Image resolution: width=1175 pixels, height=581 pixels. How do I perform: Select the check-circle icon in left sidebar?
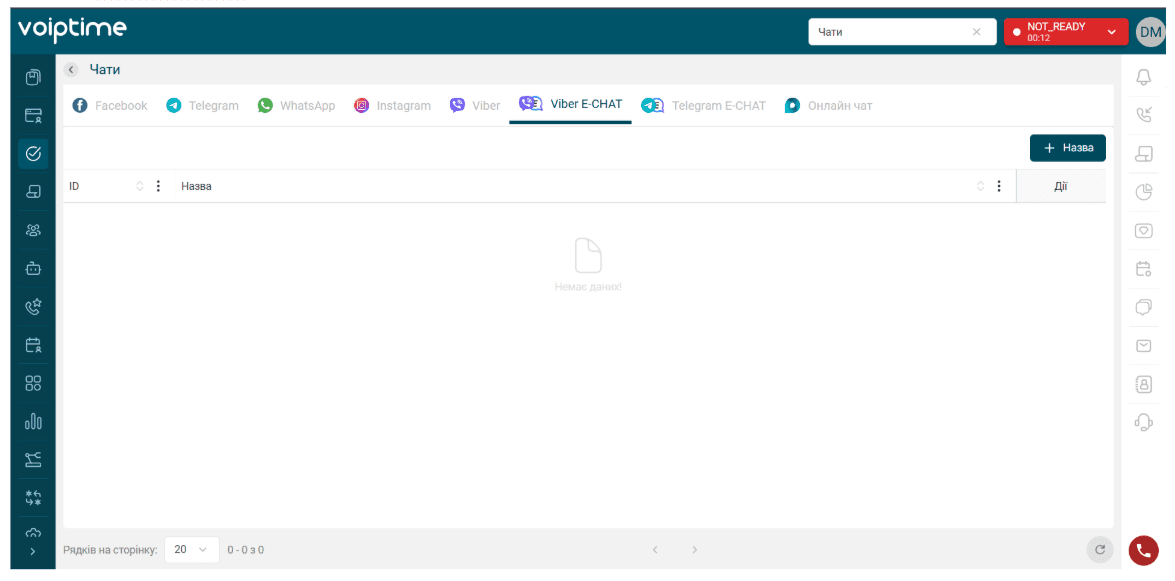tap(33, 154)
